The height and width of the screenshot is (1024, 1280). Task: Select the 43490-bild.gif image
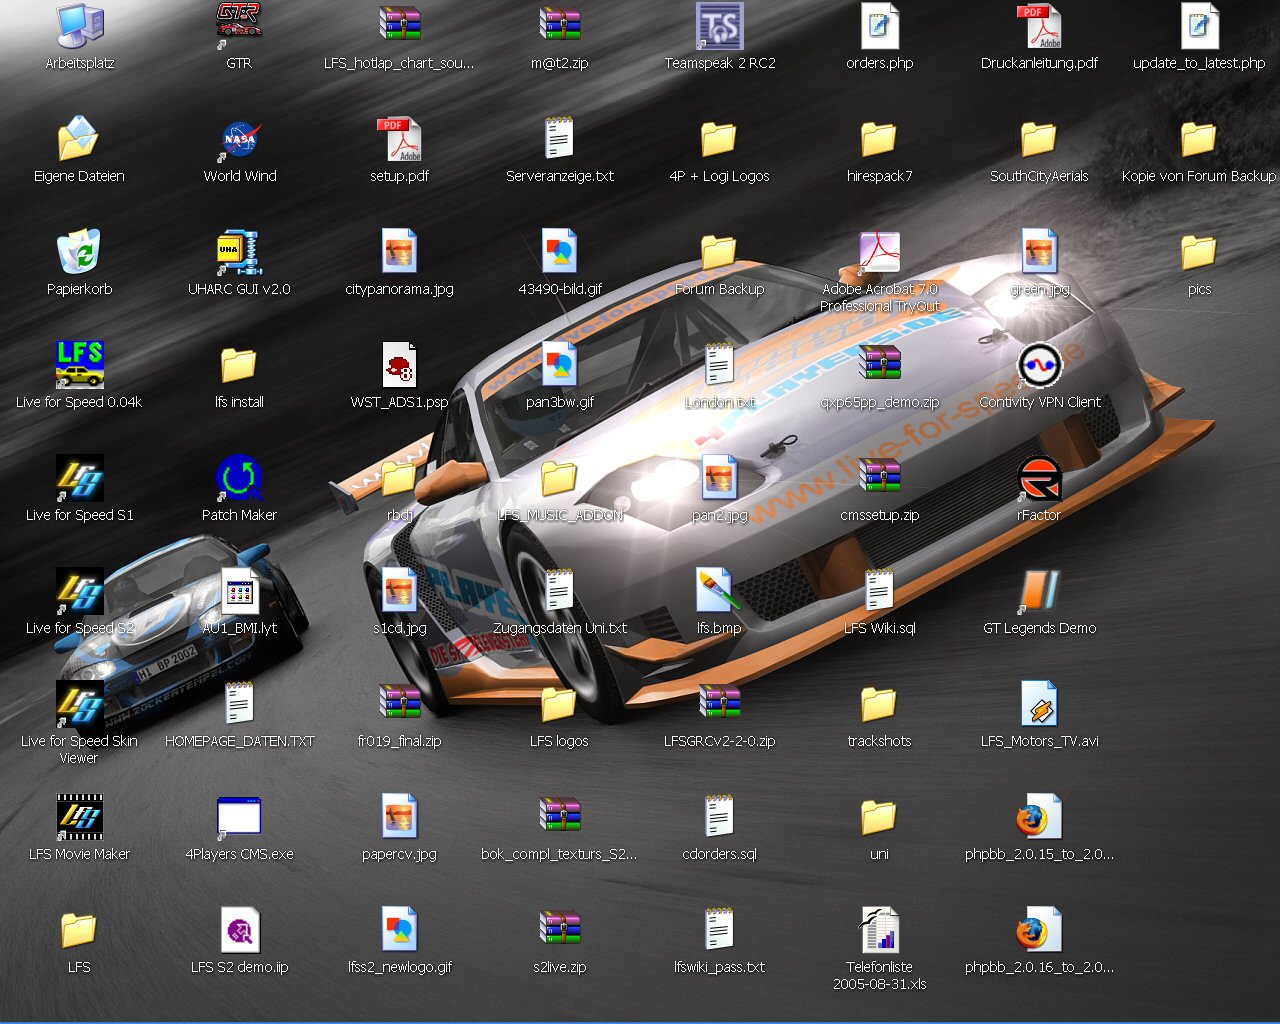(560, 253)
